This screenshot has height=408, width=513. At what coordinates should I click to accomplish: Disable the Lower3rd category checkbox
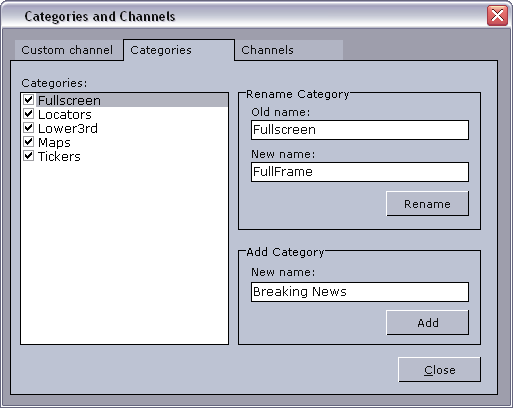coord(29,128)
